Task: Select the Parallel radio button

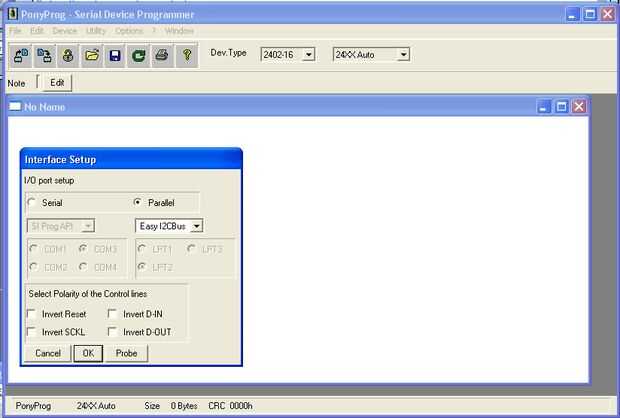Action: click(138, 202)
